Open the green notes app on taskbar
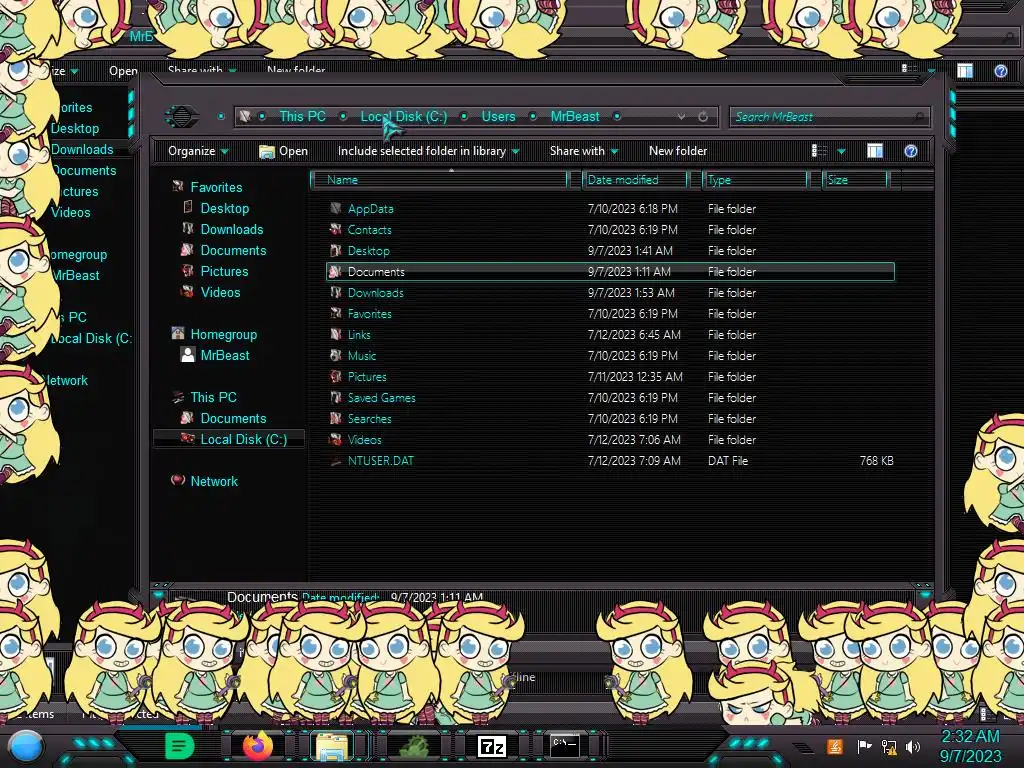This screenshot has height=768, width=1024. [x=180, y=746]
